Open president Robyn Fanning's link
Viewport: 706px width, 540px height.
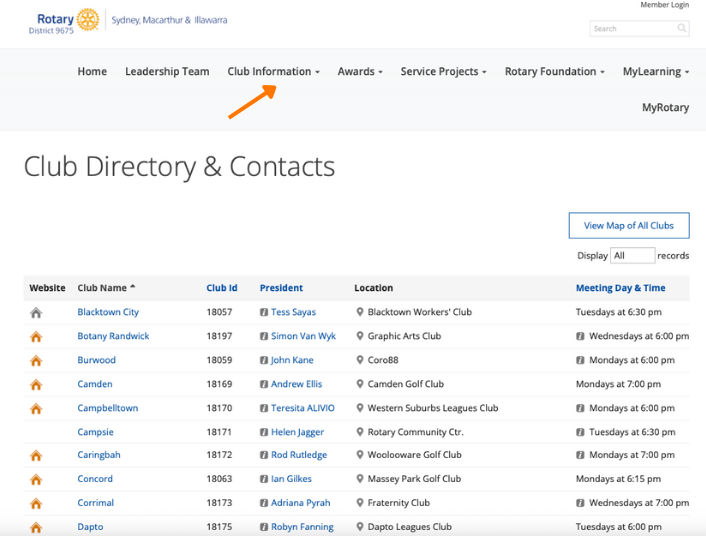(x=302, y=527)
